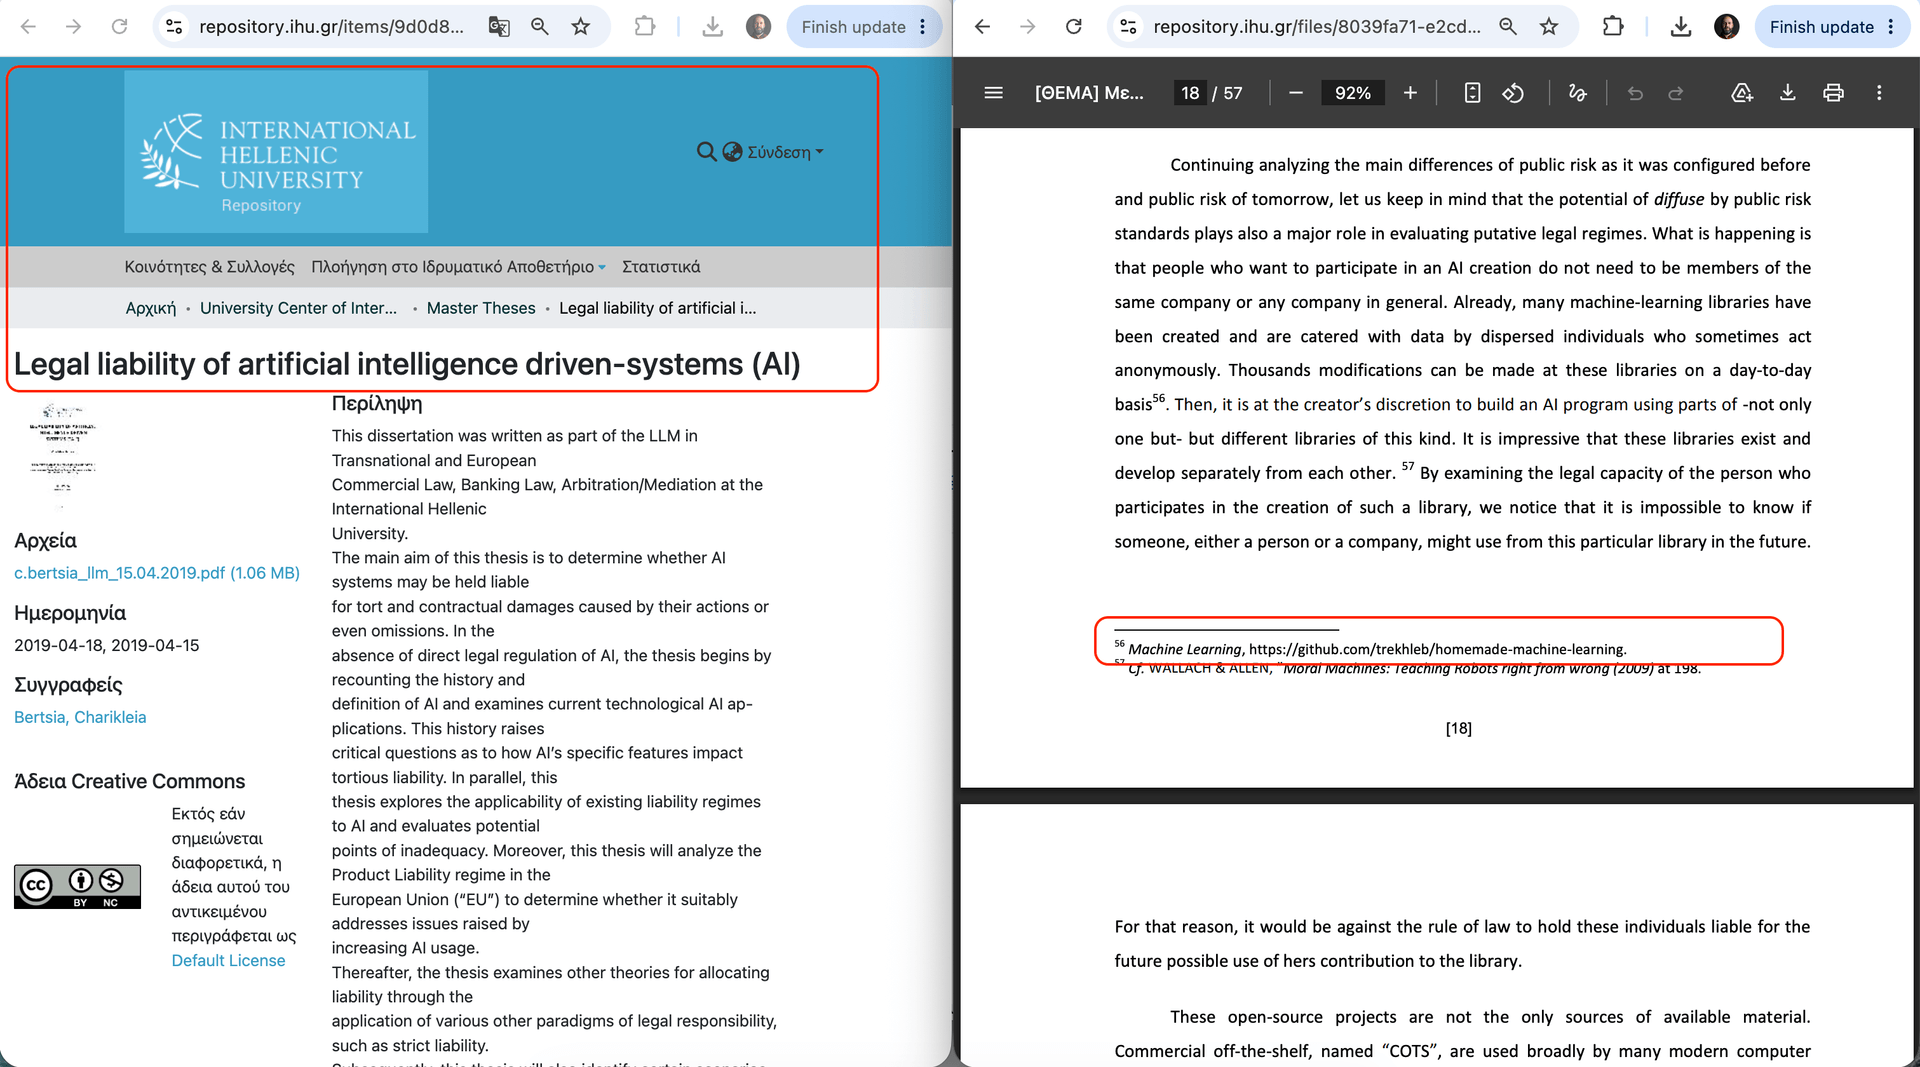Open extensions in left browser window
This screenshot has width=1920, height=1067.
[645, 27]
